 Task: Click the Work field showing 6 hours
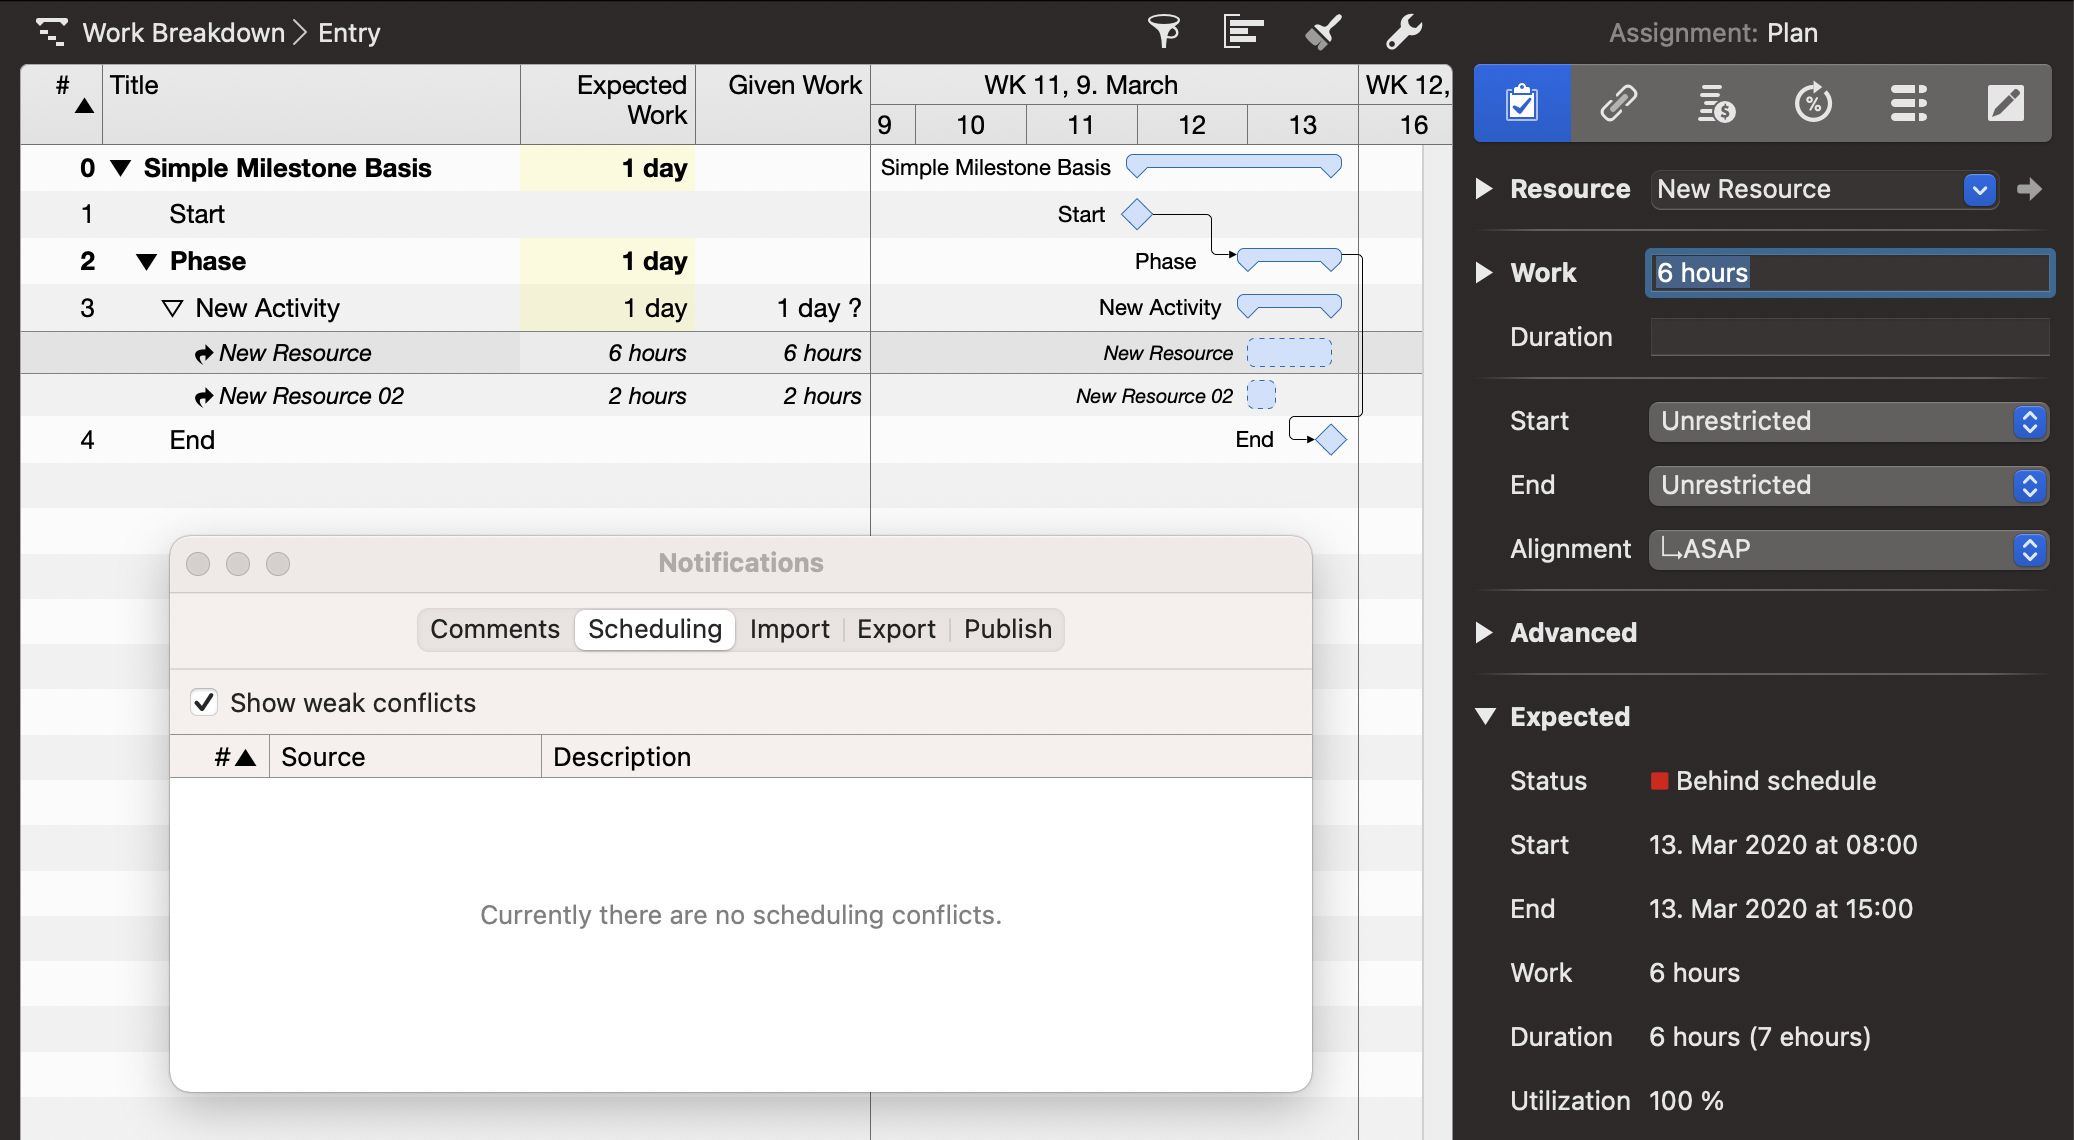(x=1848, y=273)
